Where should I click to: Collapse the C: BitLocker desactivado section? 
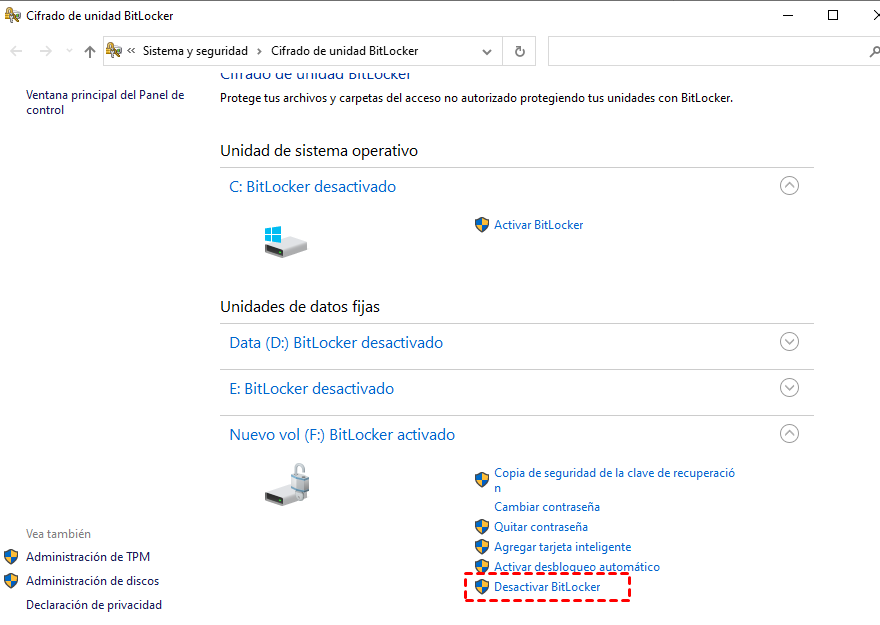point(789,185)
